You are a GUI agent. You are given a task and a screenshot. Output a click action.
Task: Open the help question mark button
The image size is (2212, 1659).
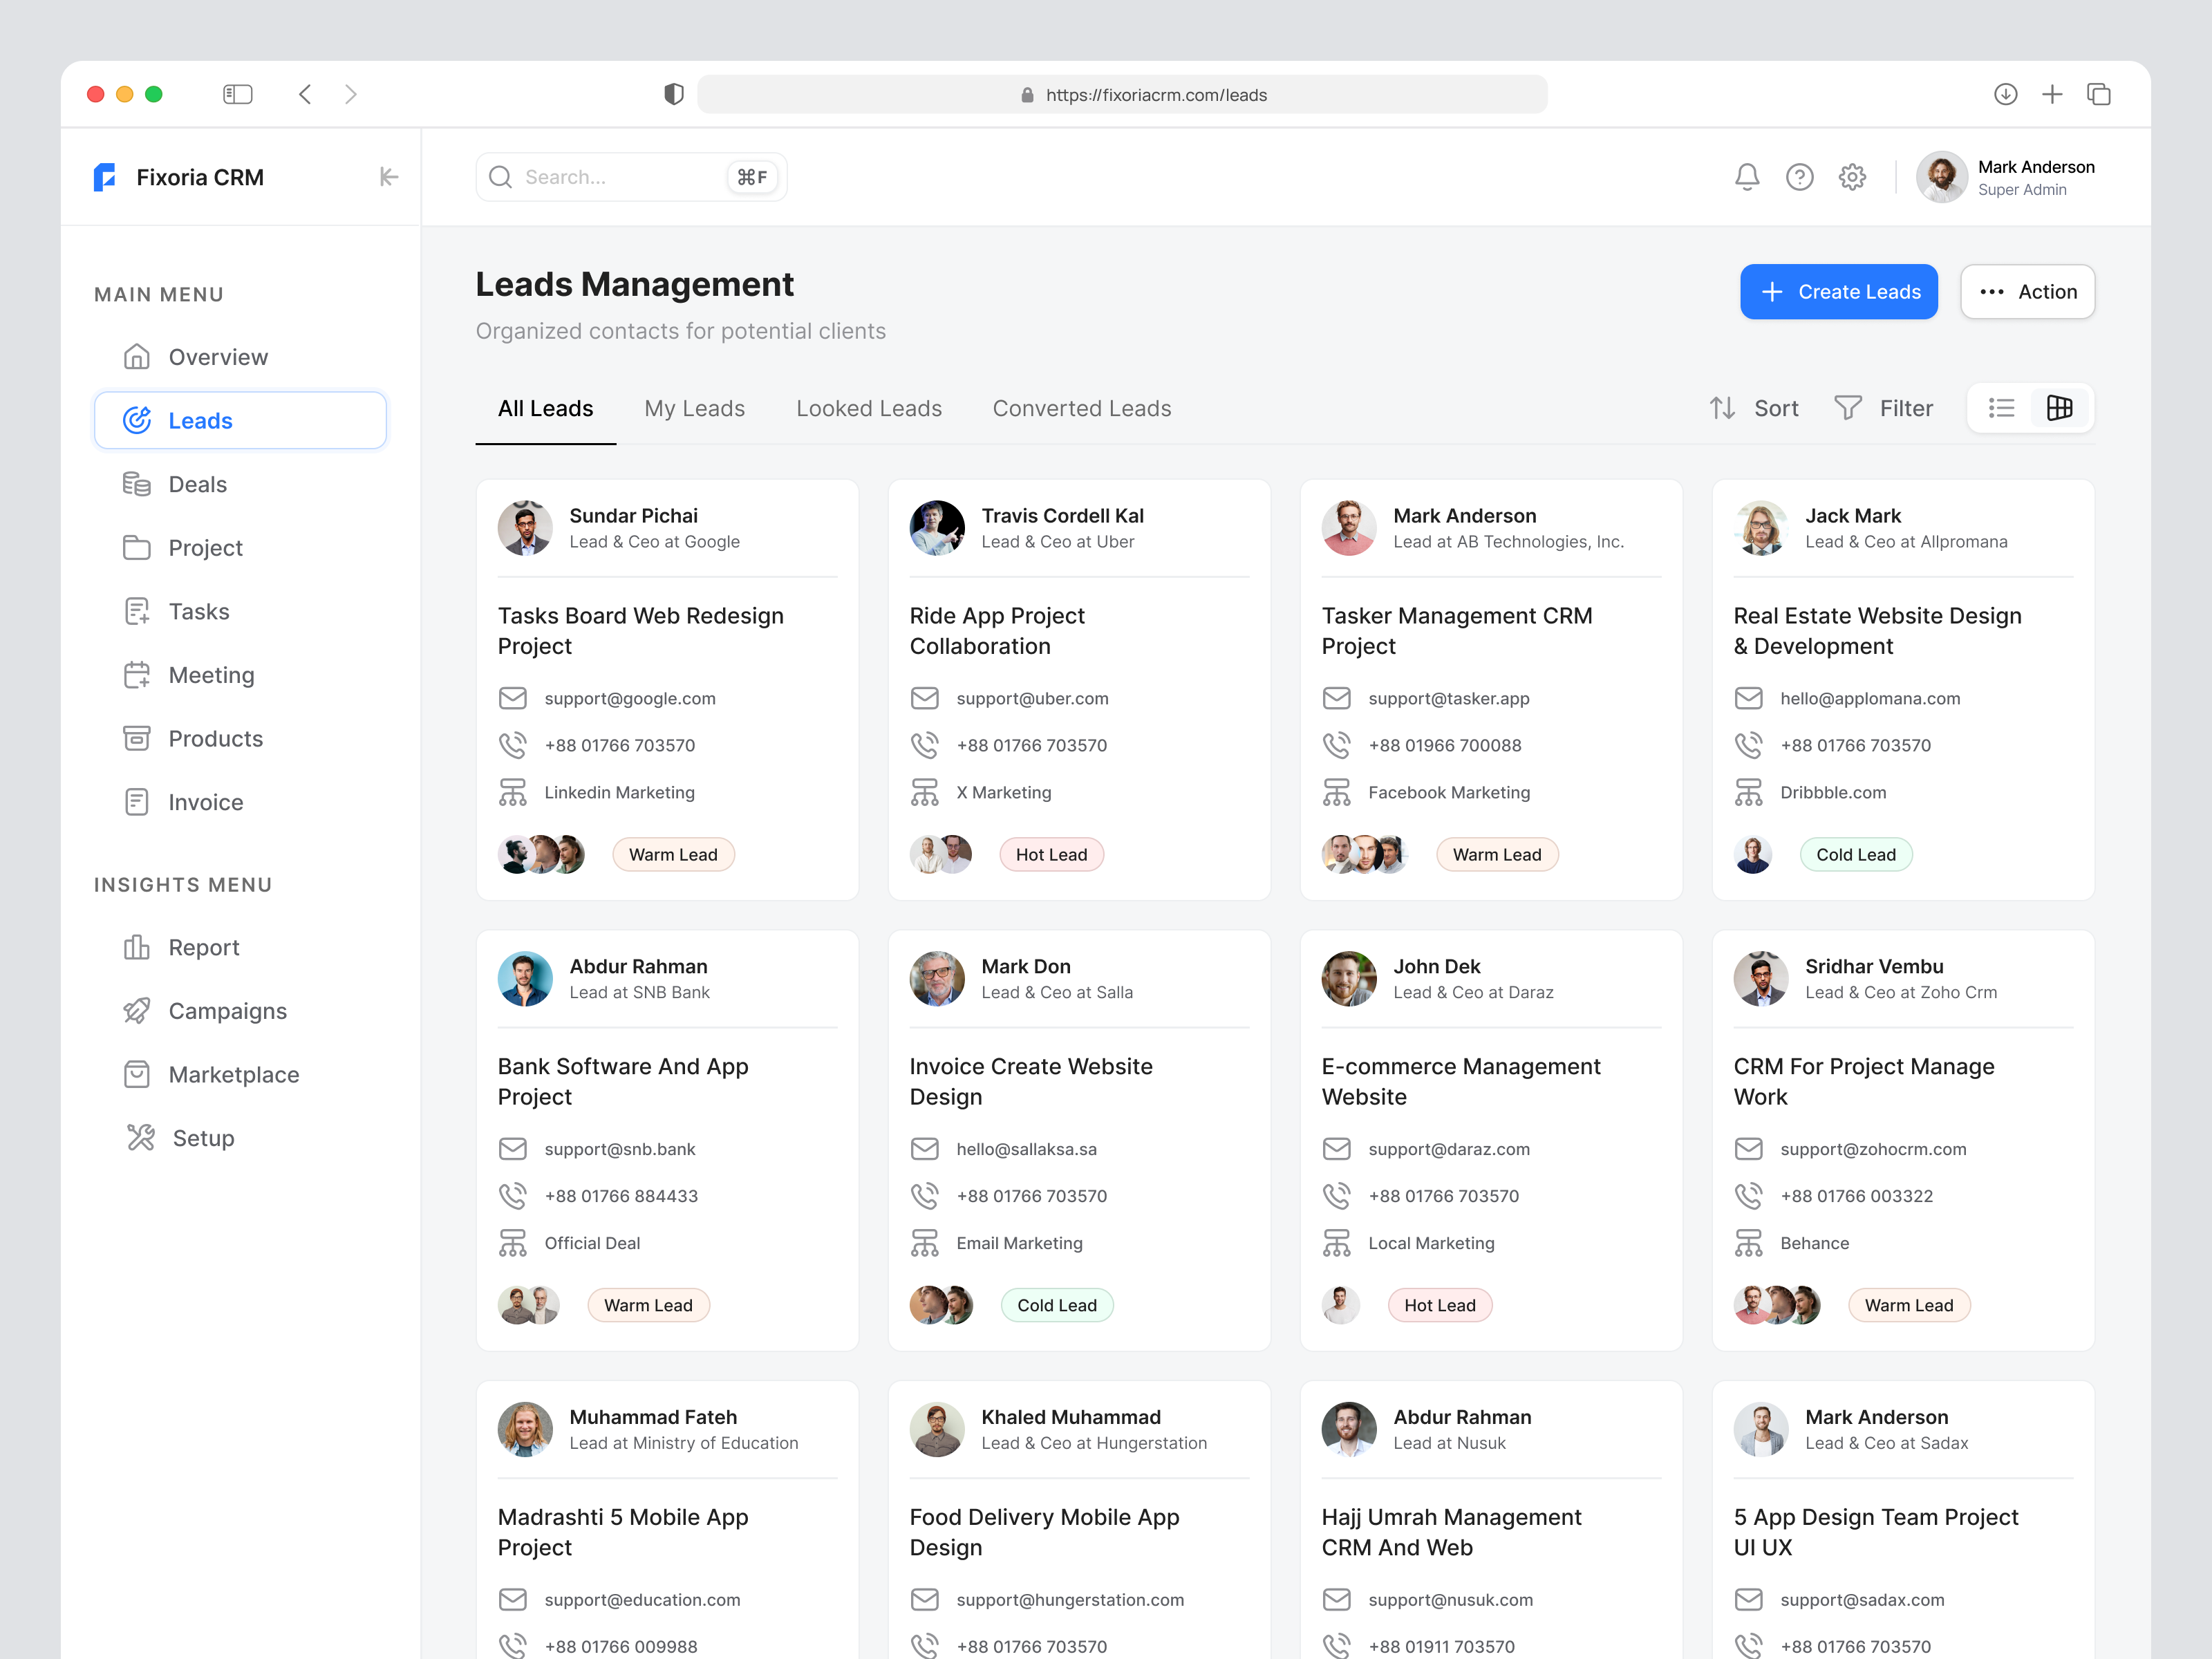click(1799, 176)
